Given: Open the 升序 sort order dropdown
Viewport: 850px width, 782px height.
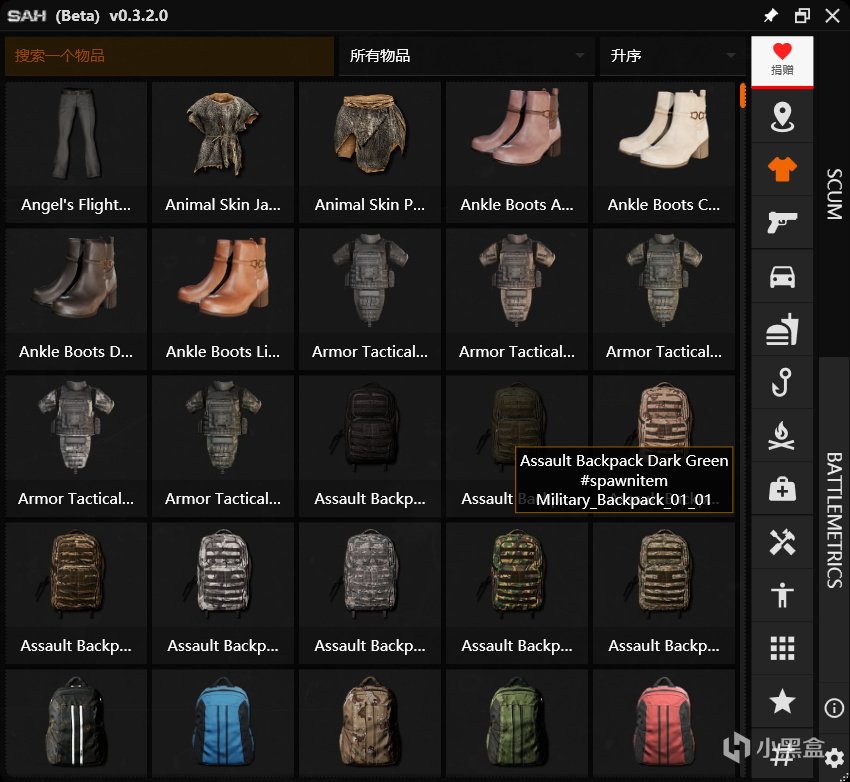Looking at the screenshot, I should coord(672,56).
